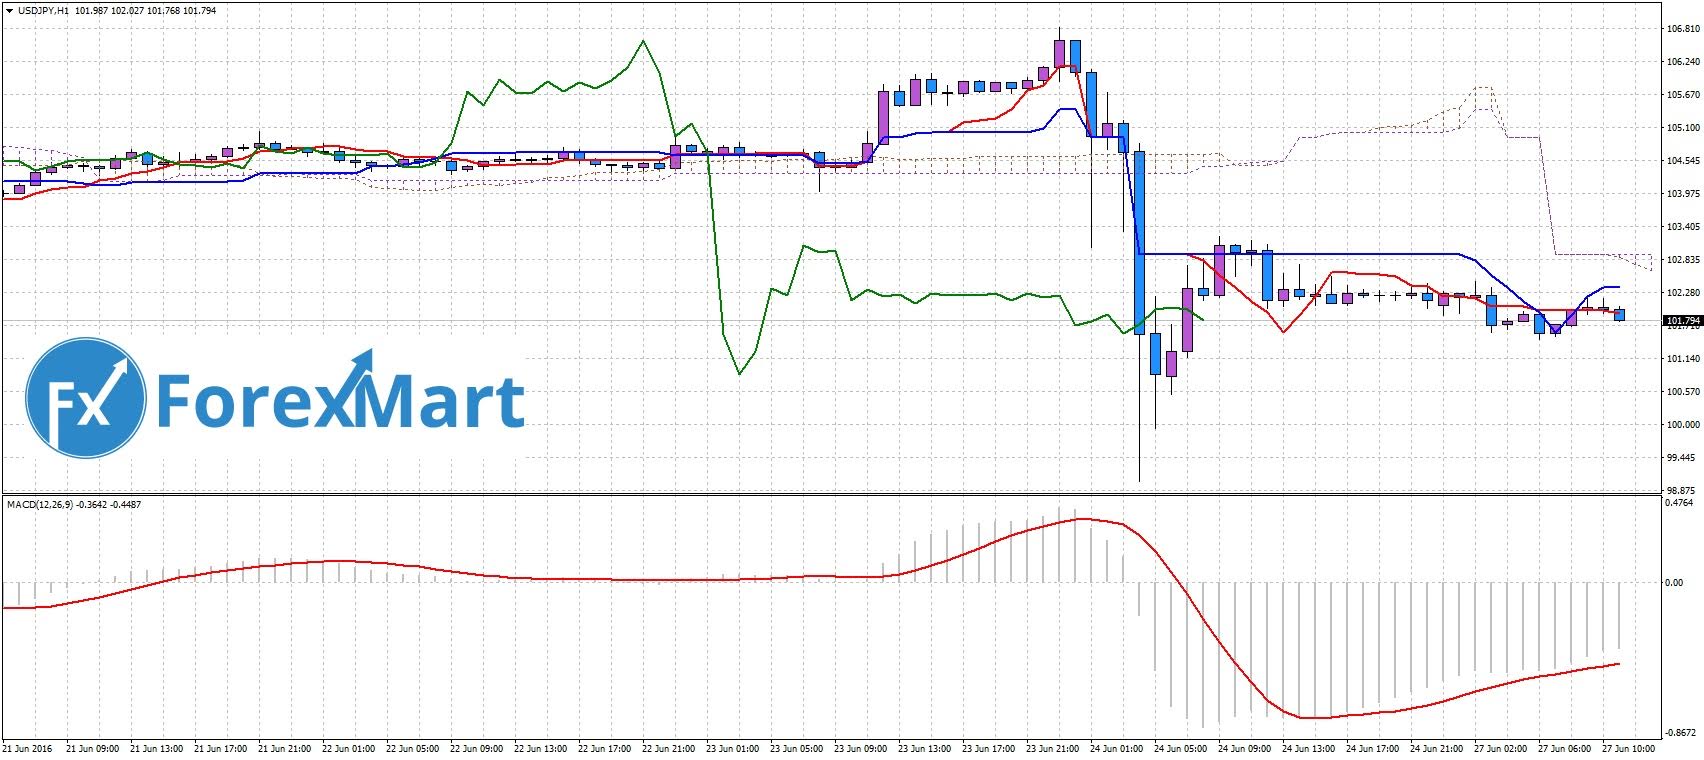Click the 24 Jun 05:00 time label

[x=1181, y=748]
